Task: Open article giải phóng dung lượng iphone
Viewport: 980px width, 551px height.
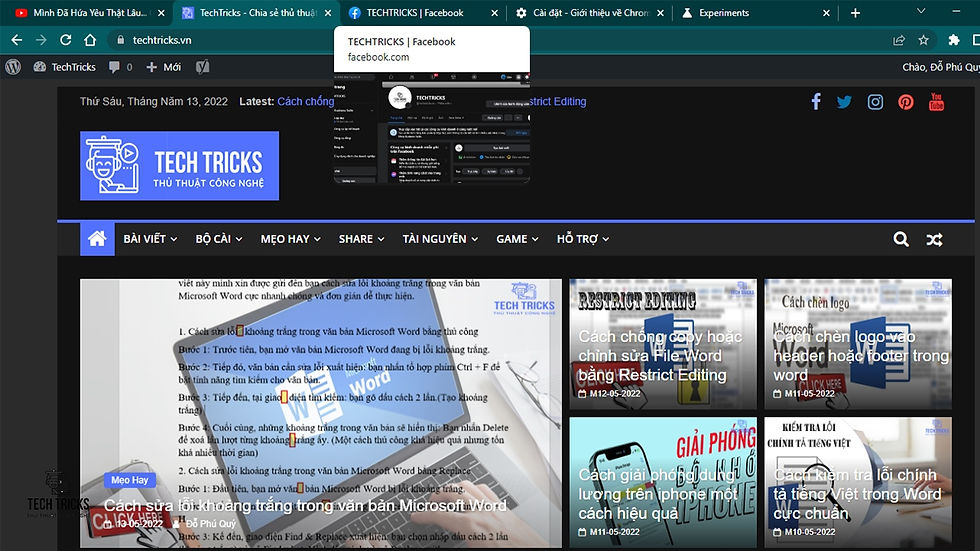Action: [x=656, y=494]
